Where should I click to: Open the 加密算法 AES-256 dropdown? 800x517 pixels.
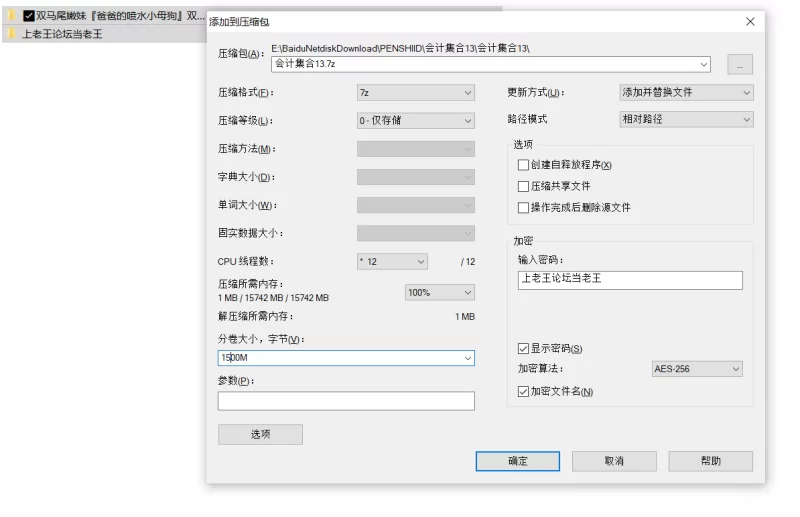coord(697,368)
